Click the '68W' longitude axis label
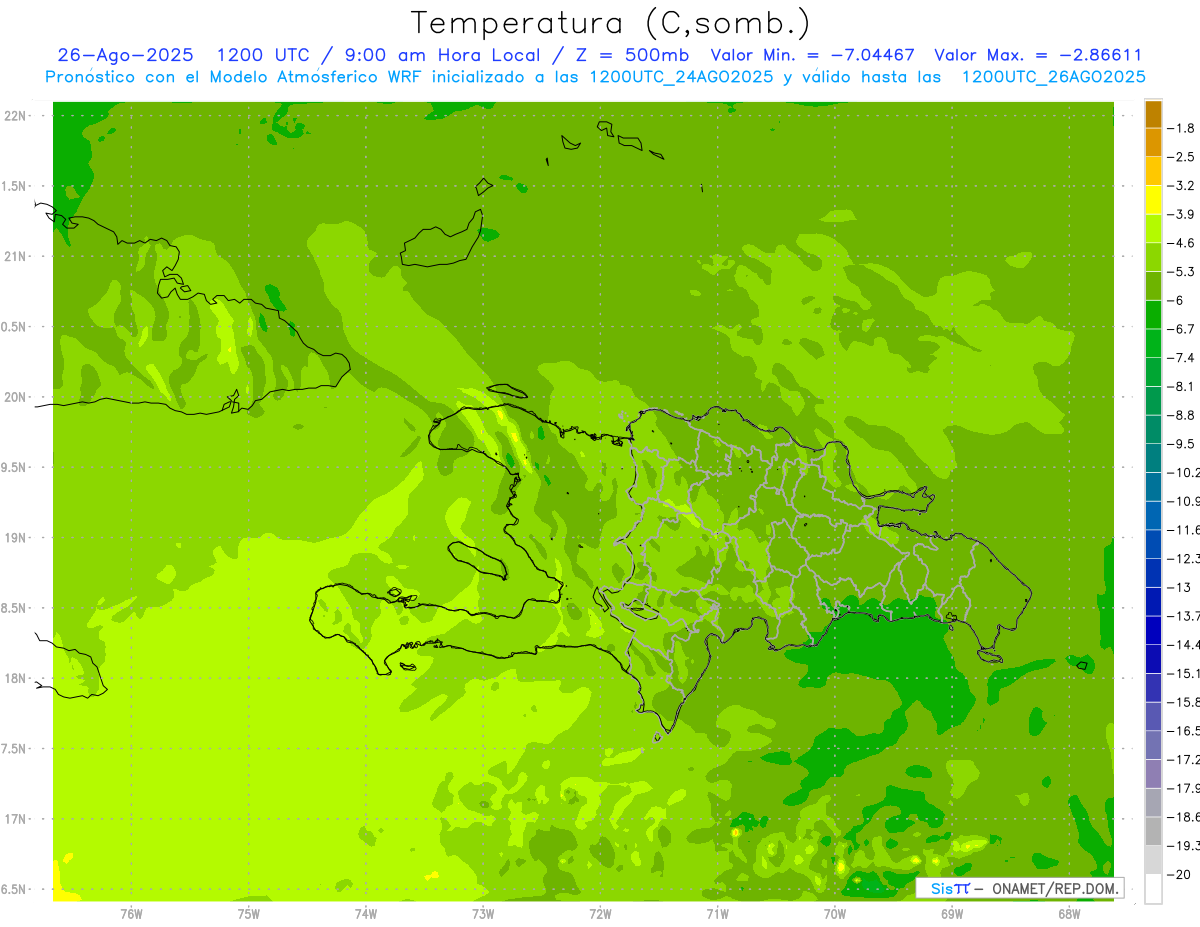Viewport: 1200px width, 927px height. (x=1068, y=913)
